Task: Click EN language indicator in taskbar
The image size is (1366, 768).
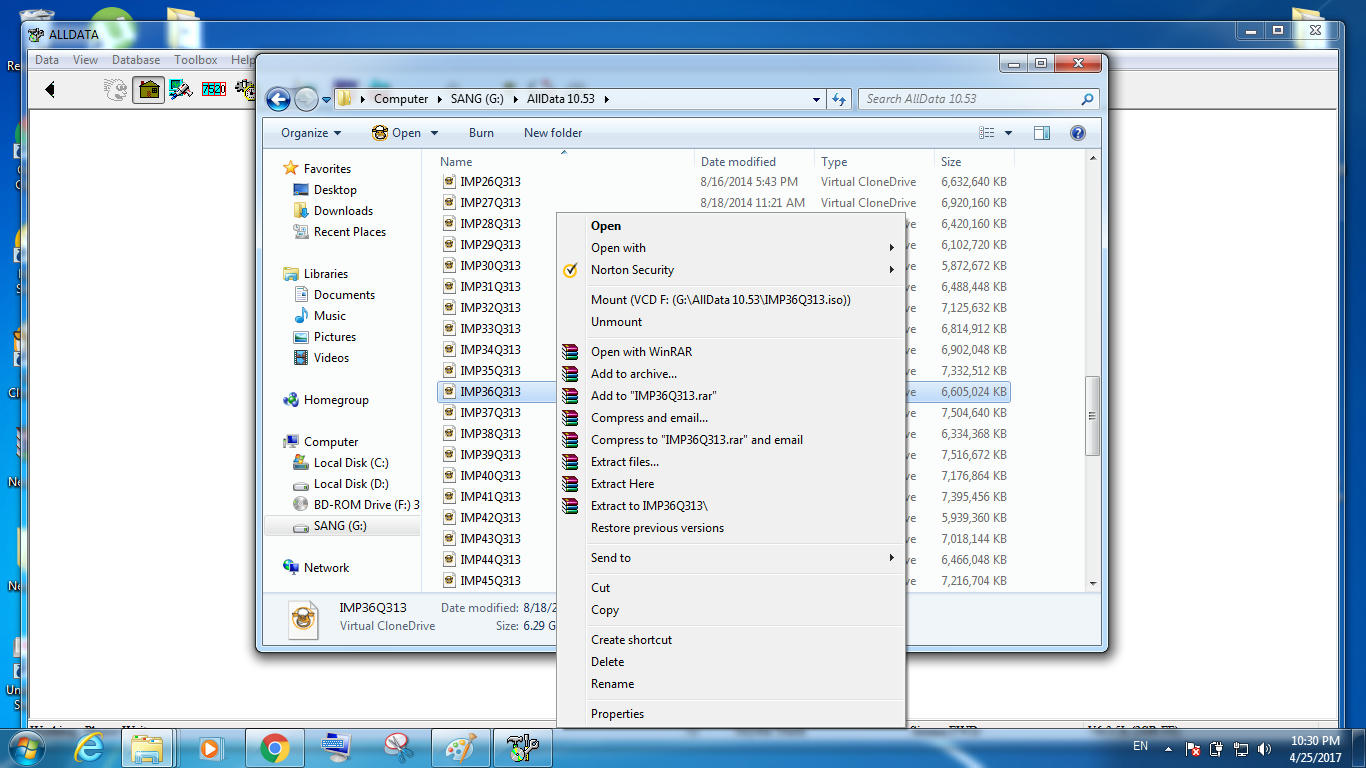Action: [x=1141, y=747]
